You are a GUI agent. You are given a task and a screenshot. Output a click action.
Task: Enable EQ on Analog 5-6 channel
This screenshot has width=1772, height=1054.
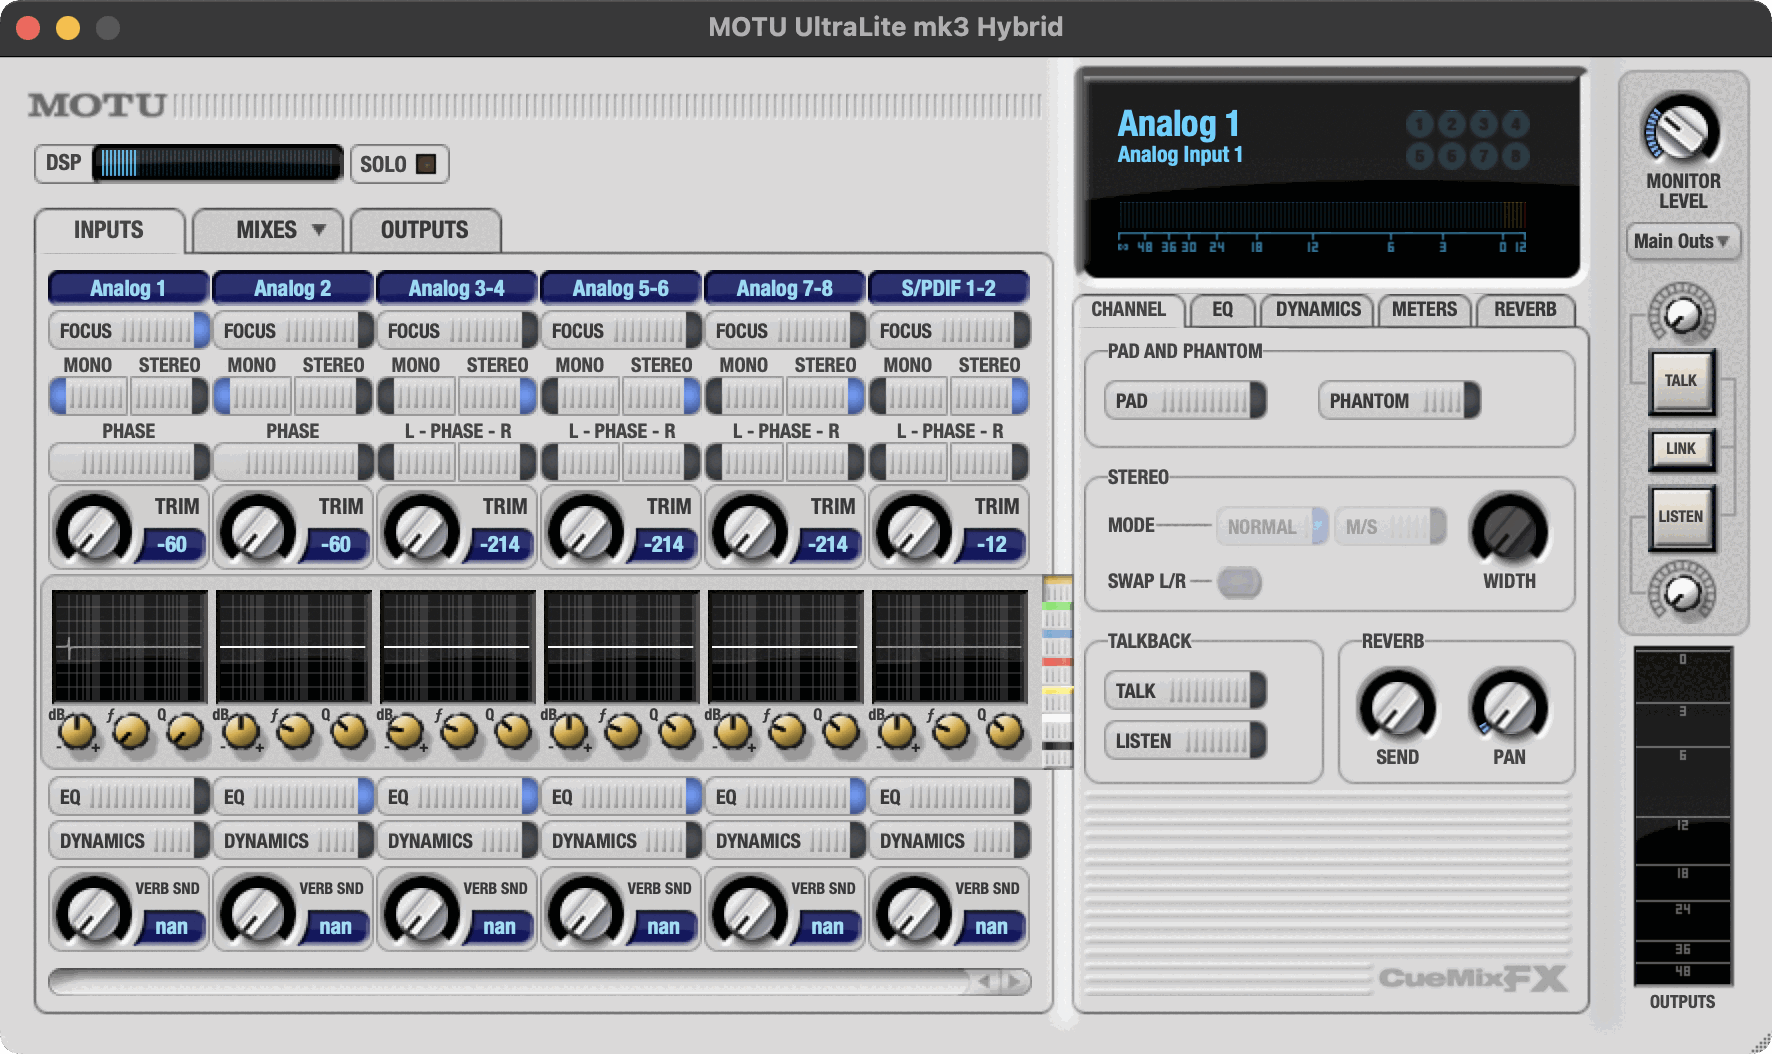click(x=621, y=797)
